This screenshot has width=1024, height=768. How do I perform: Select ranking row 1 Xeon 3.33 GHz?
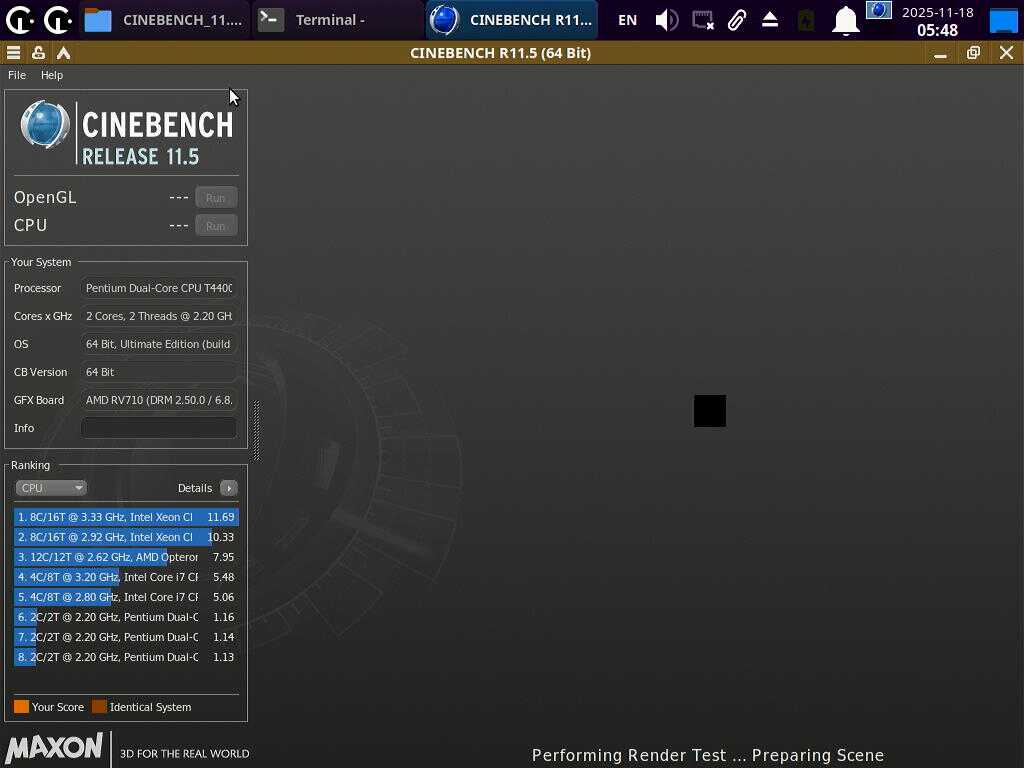pos(126,517)
